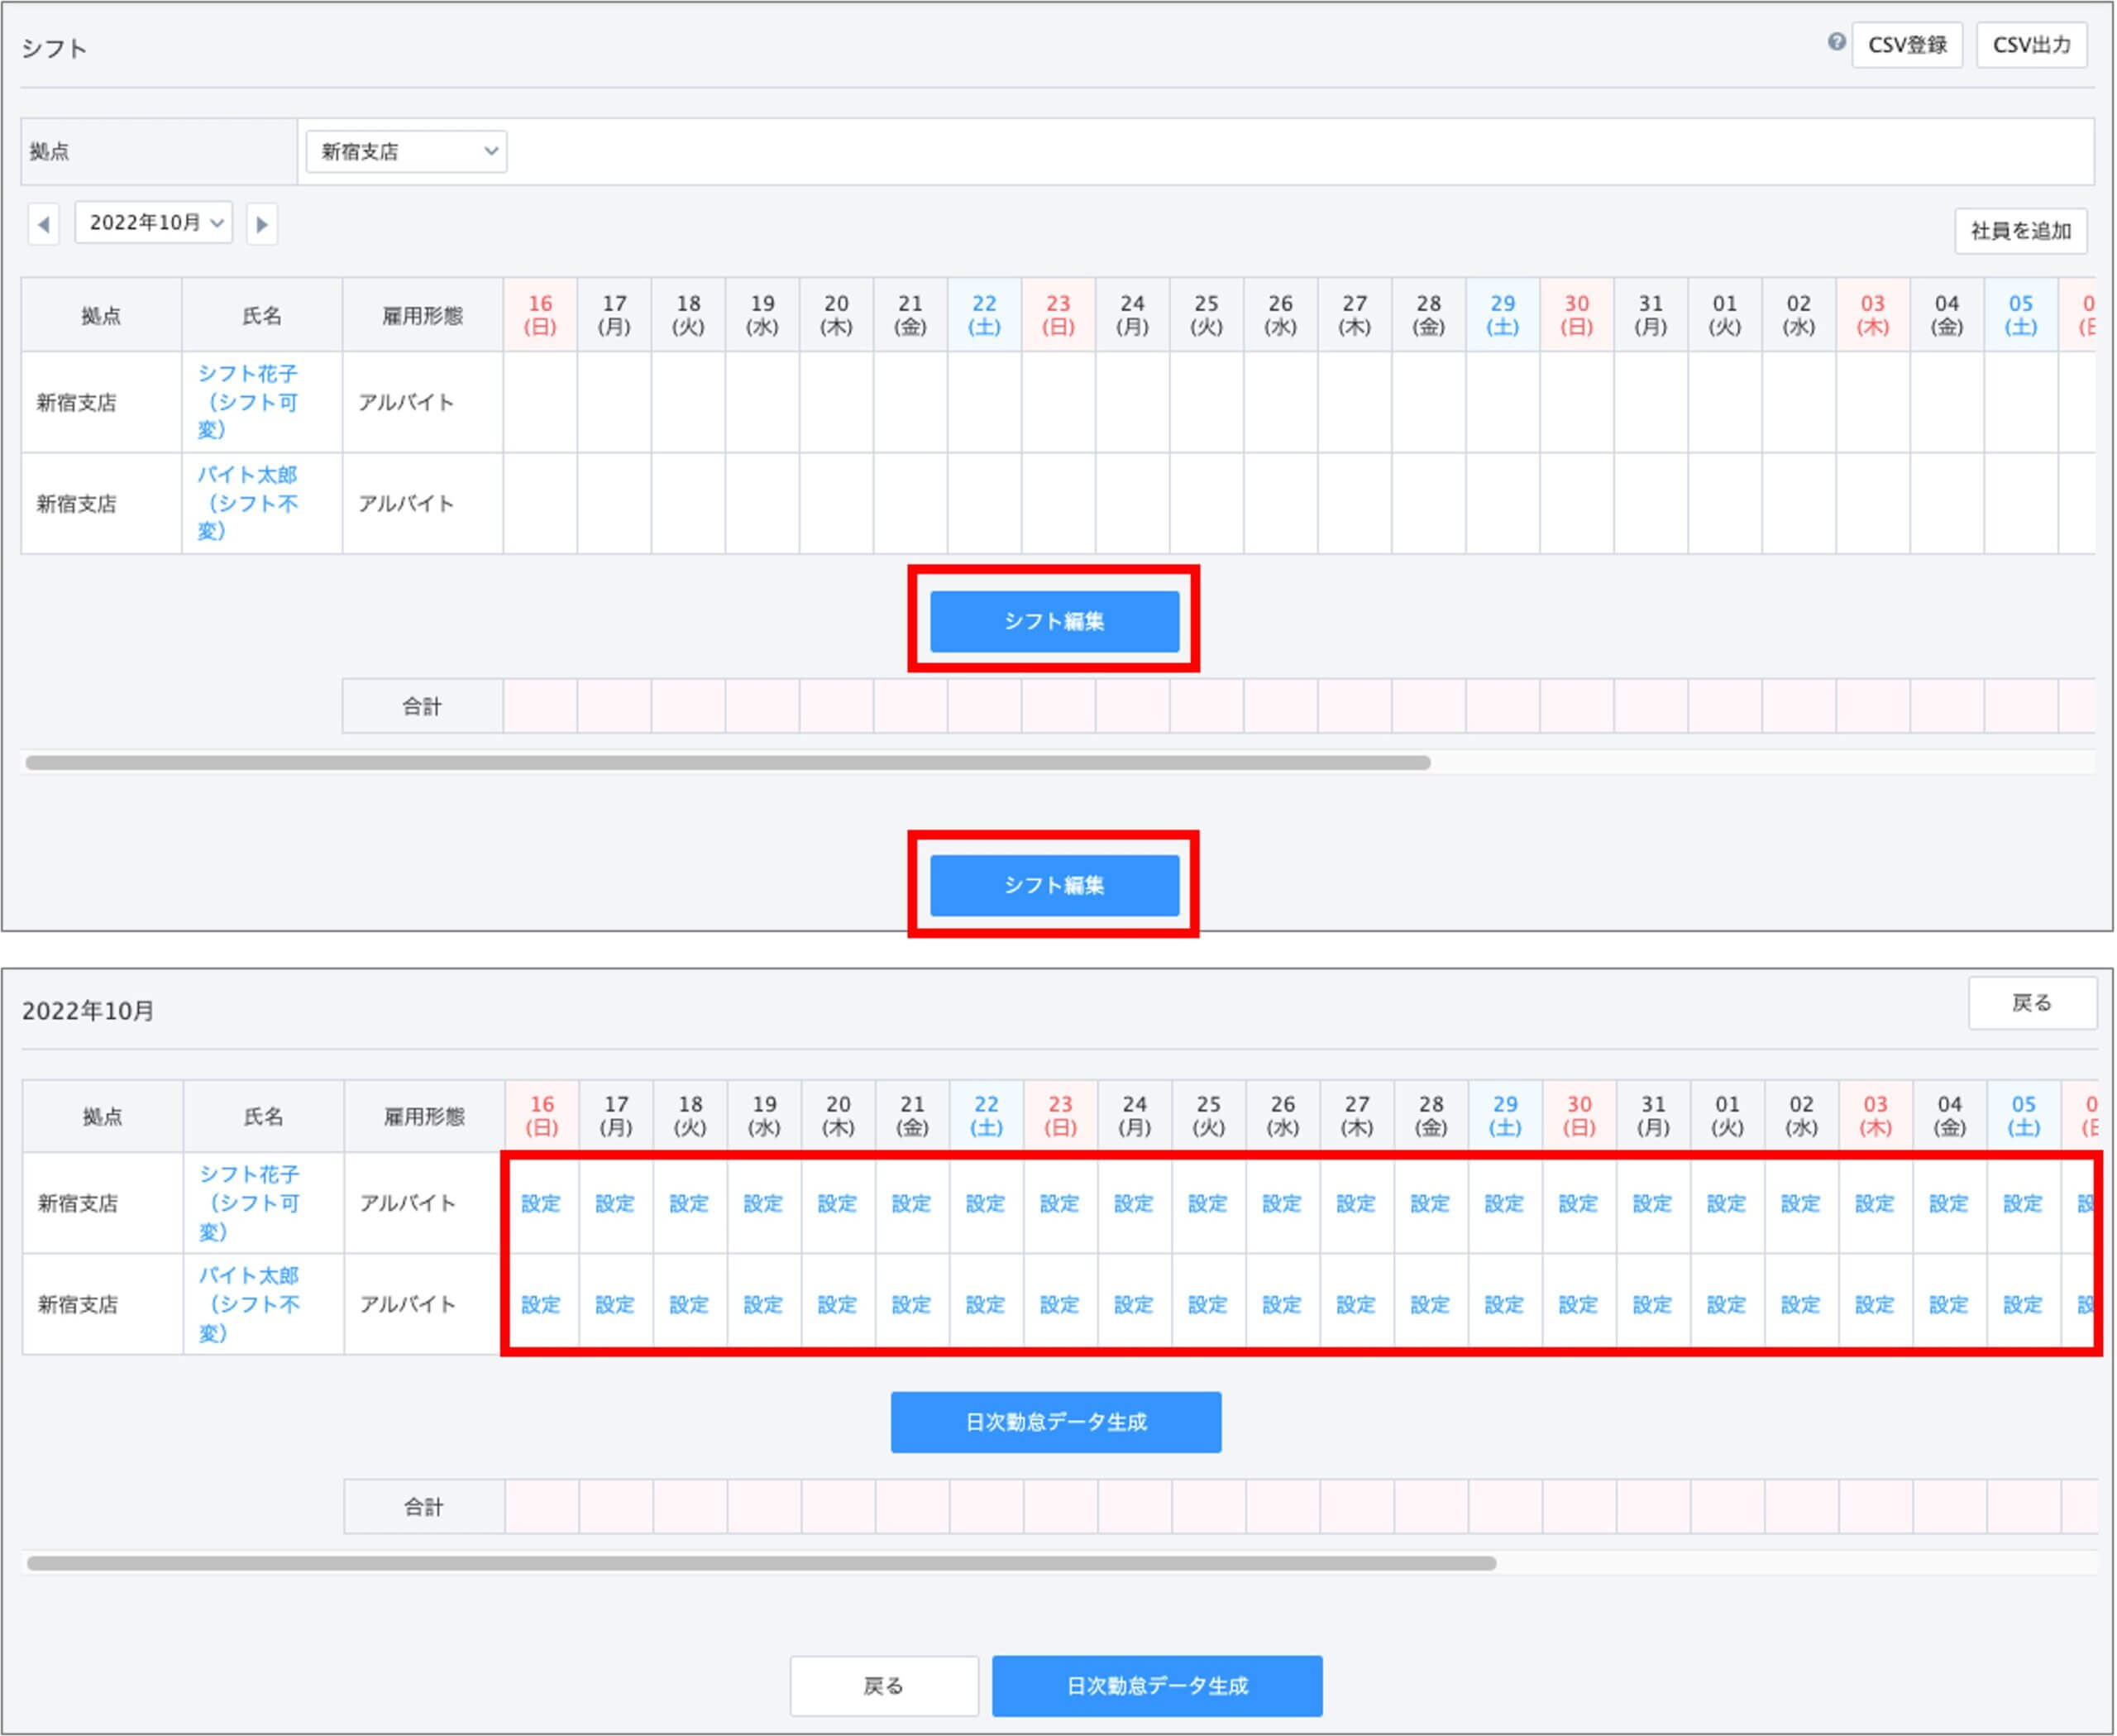Open the 新宿支店 location dropdown

click(406, 152)
